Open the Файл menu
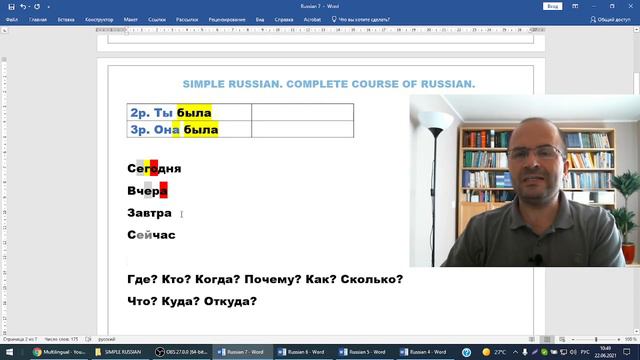 click(12, 20)
